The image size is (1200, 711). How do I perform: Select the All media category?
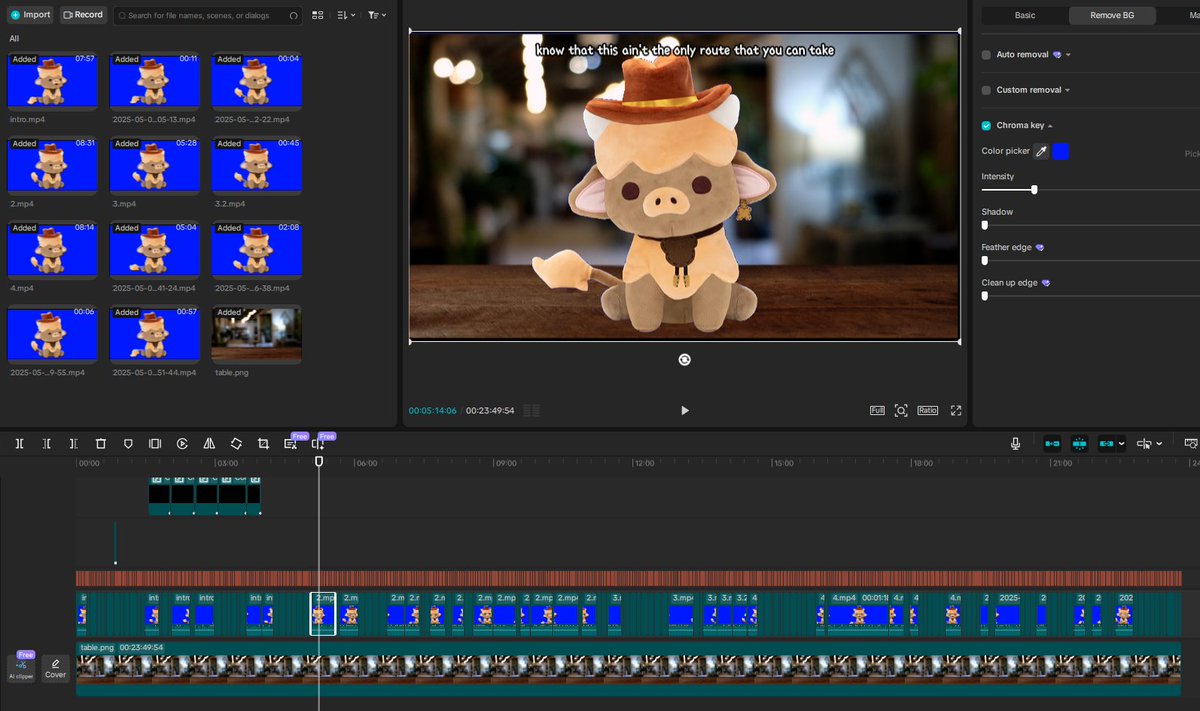coord(14,39)
